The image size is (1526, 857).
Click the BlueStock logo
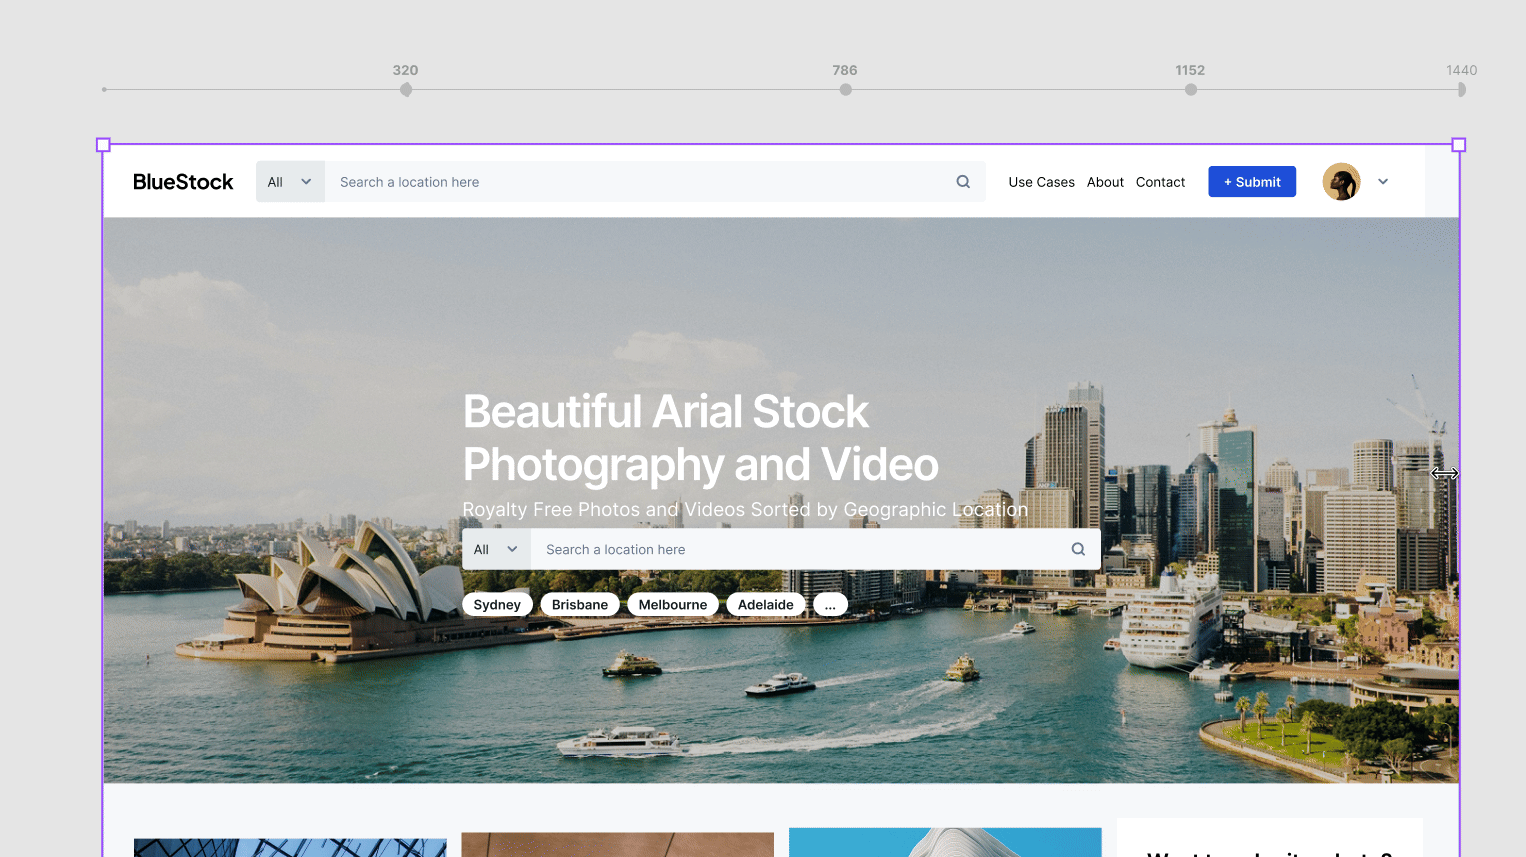(x=183, y=182)
